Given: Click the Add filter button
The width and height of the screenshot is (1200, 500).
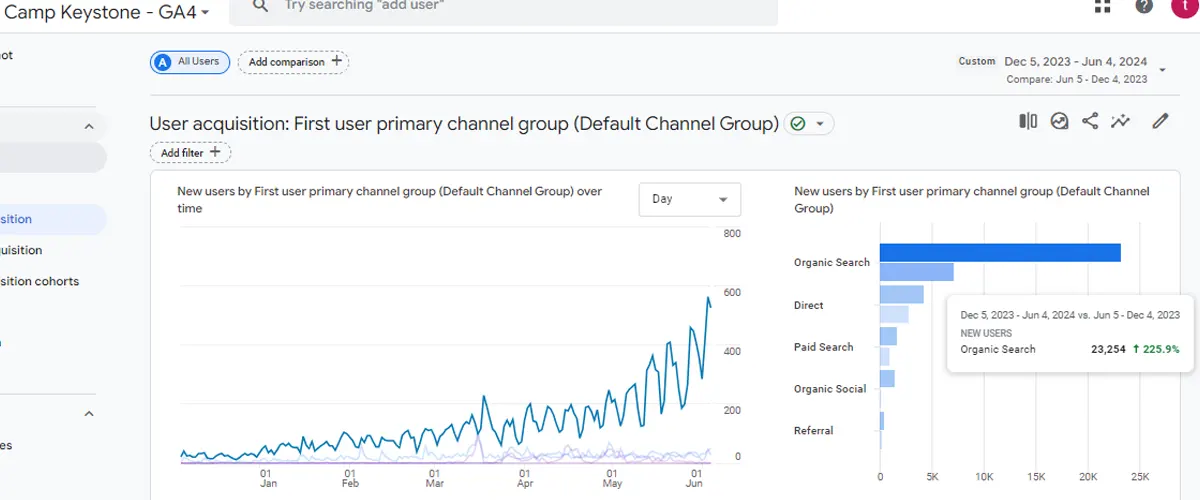Looking at the screenshot, I should coord(190,153).
